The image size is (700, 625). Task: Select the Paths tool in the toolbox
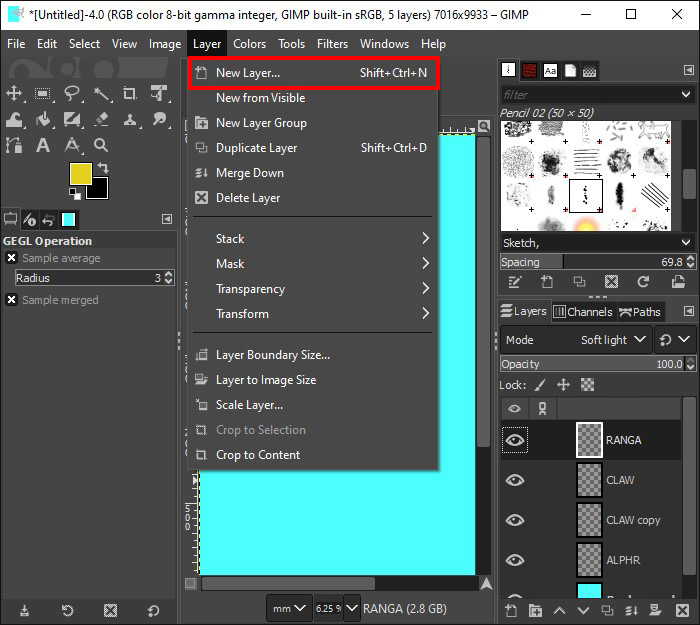coord(14,145)
